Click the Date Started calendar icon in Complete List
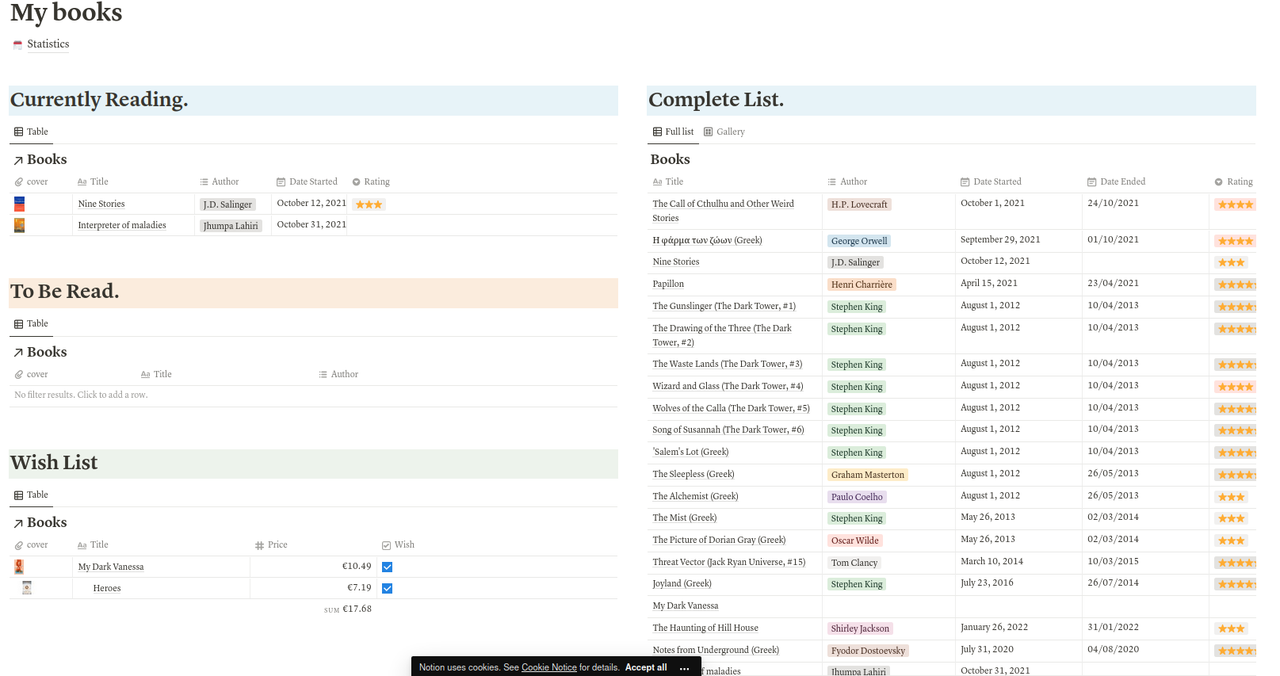The height and width of the screenshot is (676, 1280). [965, 182]
